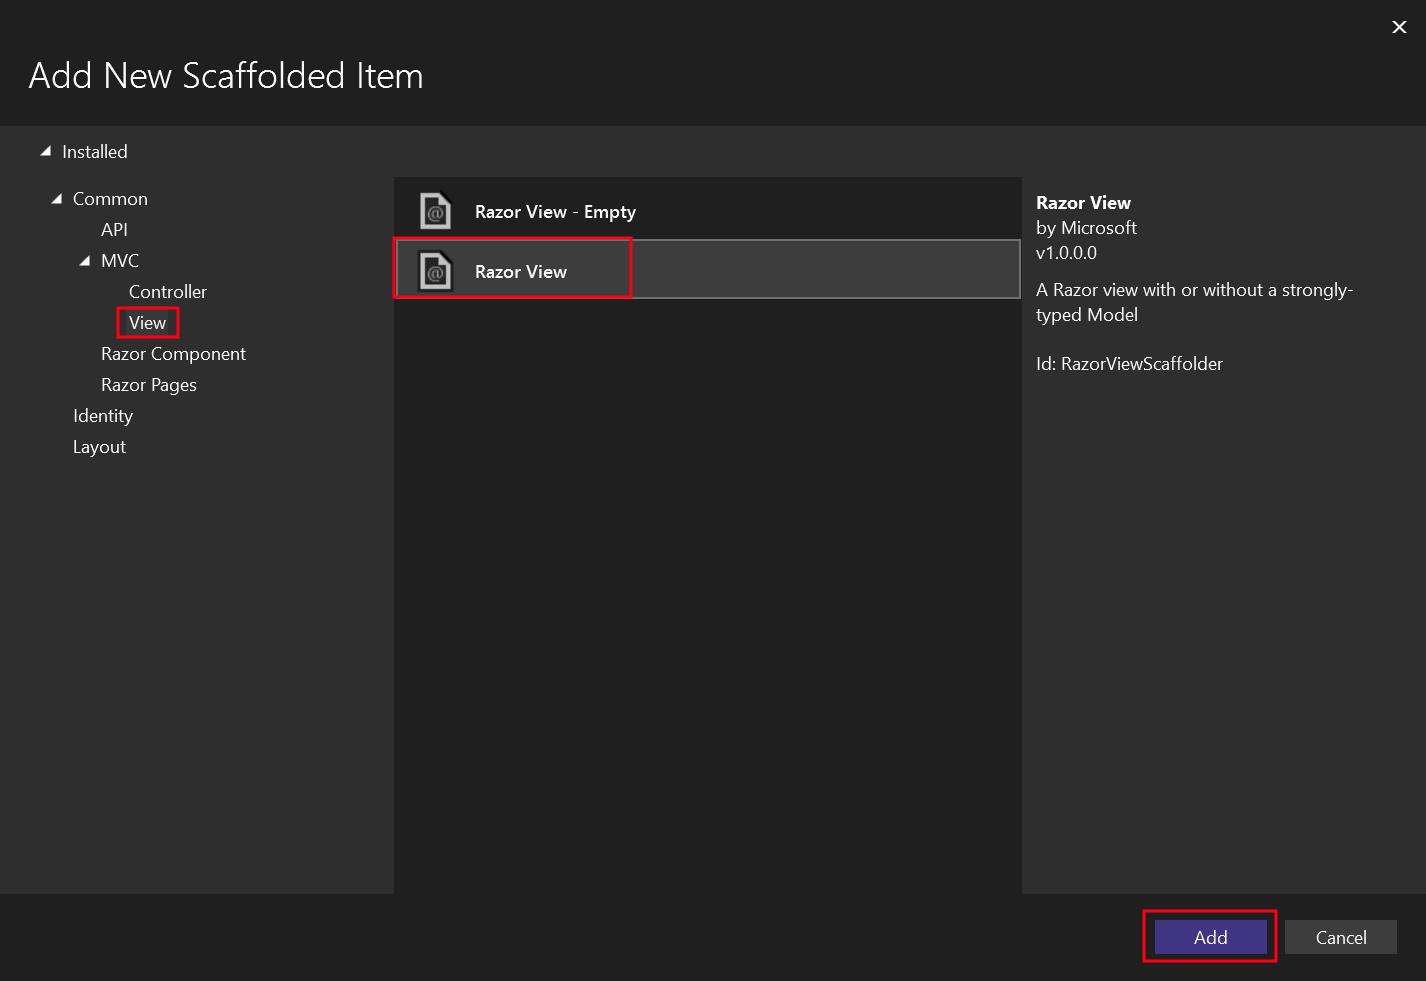Click the Razor View - Empty file icon
Viewport: 1426px width, 981px height.
[435, 211]
